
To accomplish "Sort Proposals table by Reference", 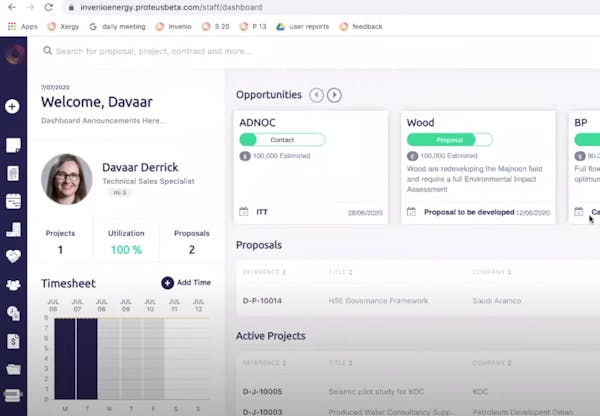I will pyautogui.click(x=264, y=272).
